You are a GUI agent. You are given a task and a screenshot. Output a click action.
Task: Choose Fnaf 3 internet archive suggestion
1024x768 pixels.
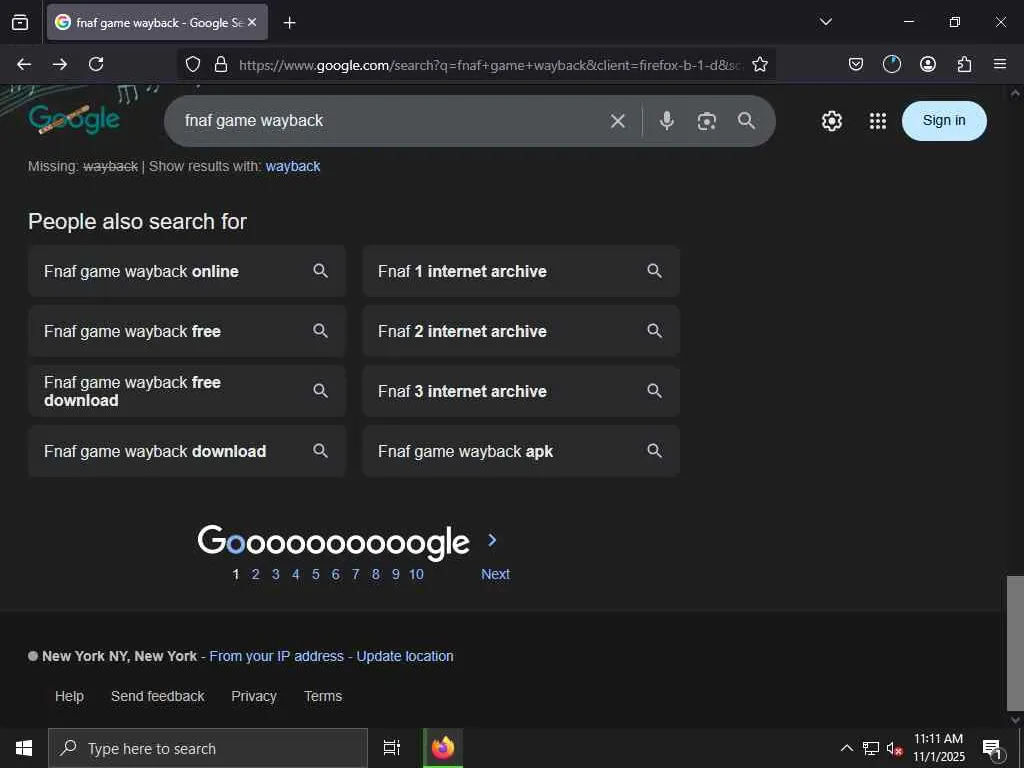coord(521,391)
